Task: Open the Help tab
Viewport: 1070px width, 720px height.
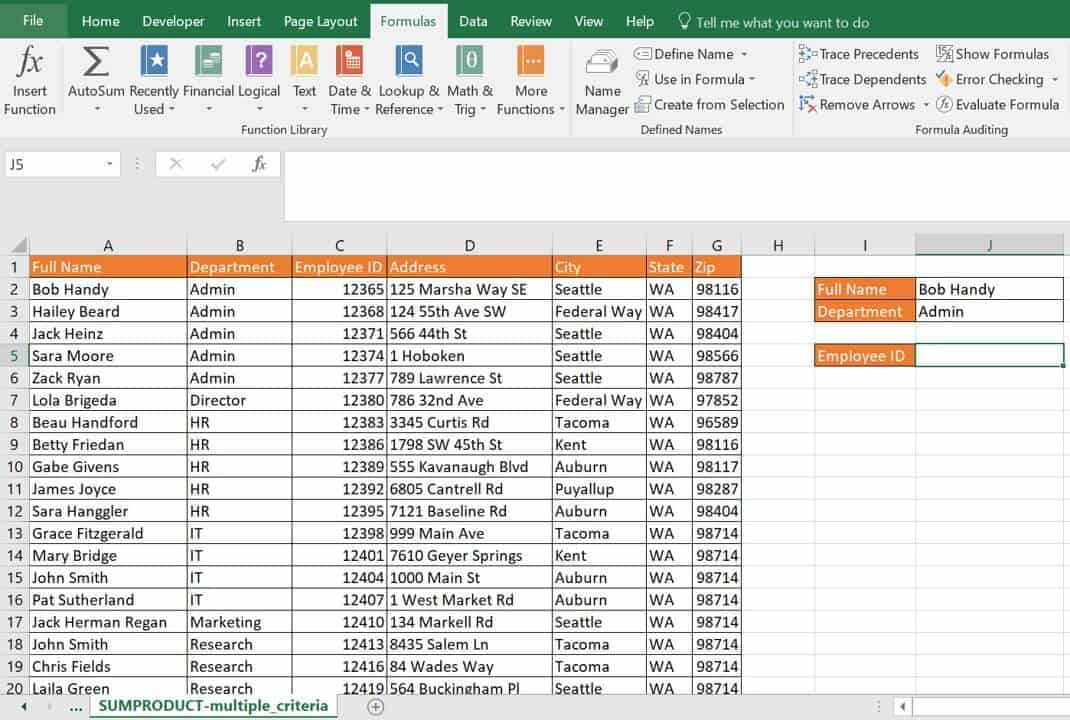Action: (639, 21)
